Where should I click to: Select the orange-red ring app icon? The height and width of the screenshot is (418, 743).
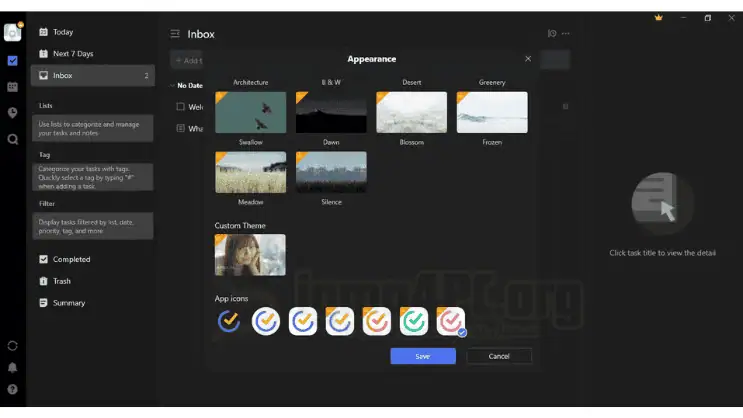click(377, 321)
